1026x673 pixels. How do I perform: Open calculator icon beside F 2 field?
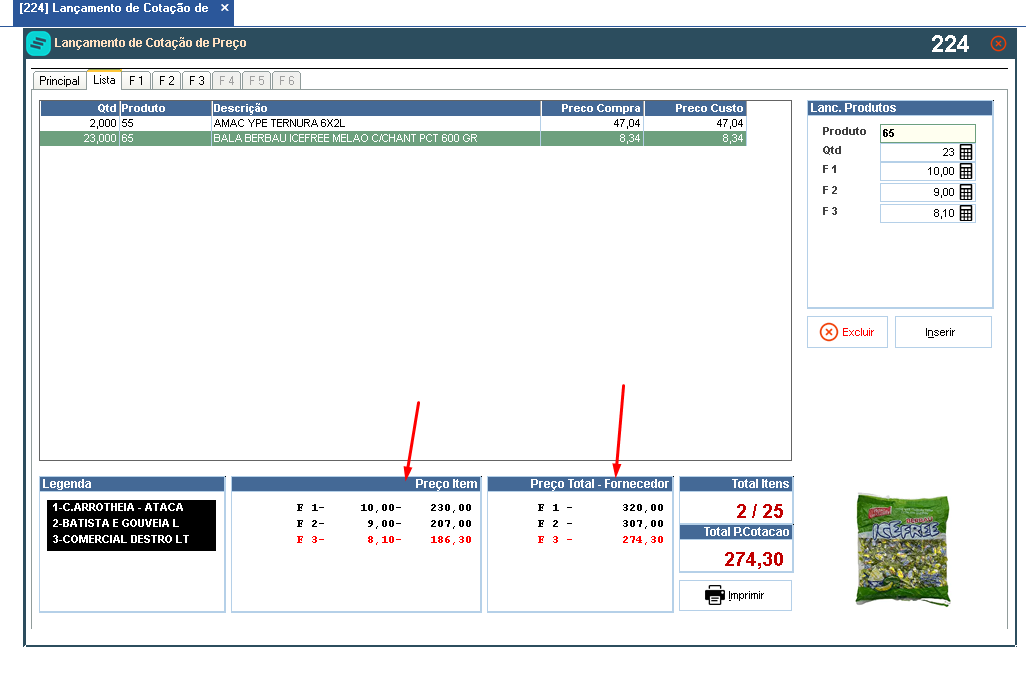[966, 192]
